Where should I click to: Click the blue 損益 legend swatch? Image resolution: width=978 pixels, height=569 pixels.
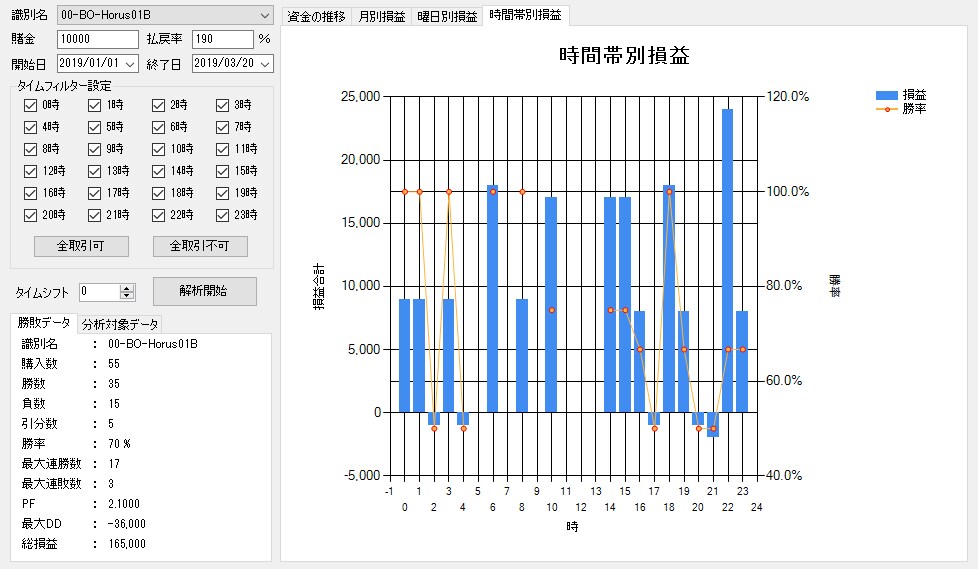pos(886,95)
